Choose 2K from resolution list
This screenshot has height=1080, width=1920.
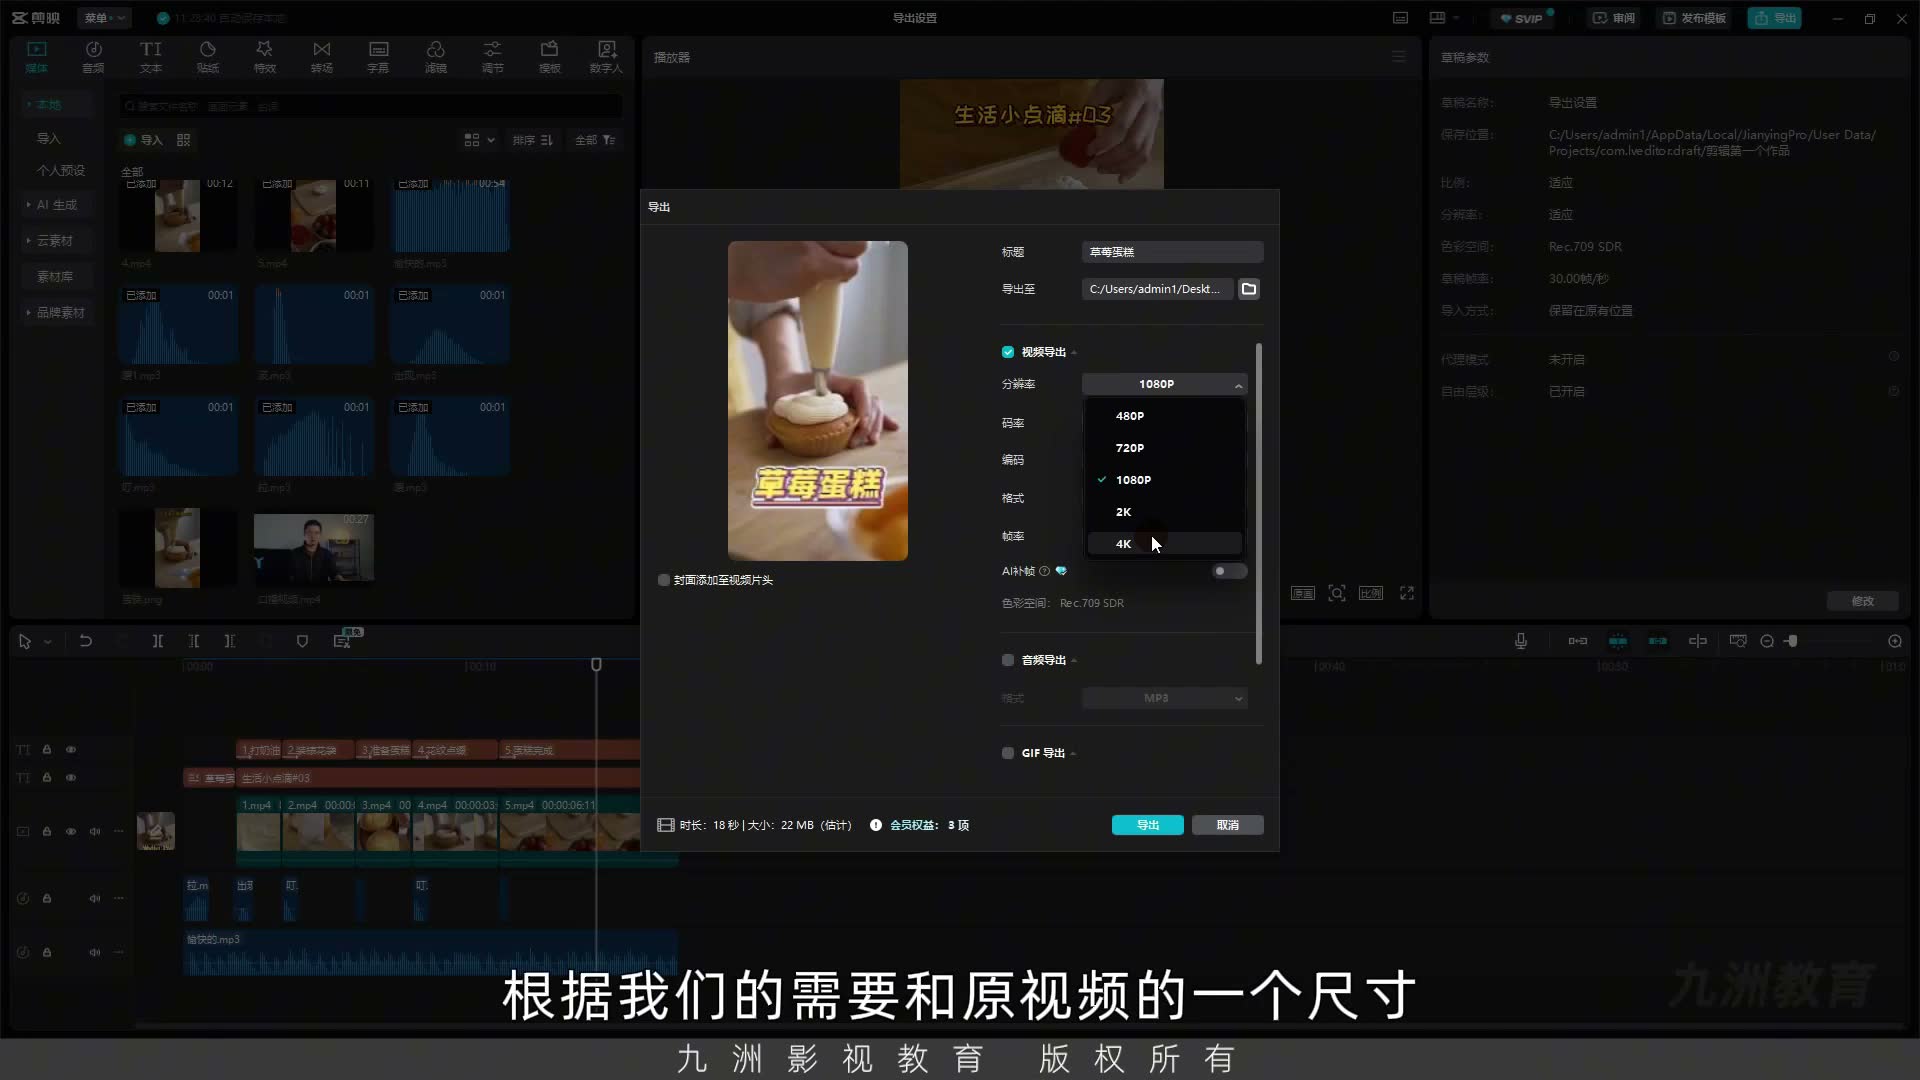(1165, 512)
